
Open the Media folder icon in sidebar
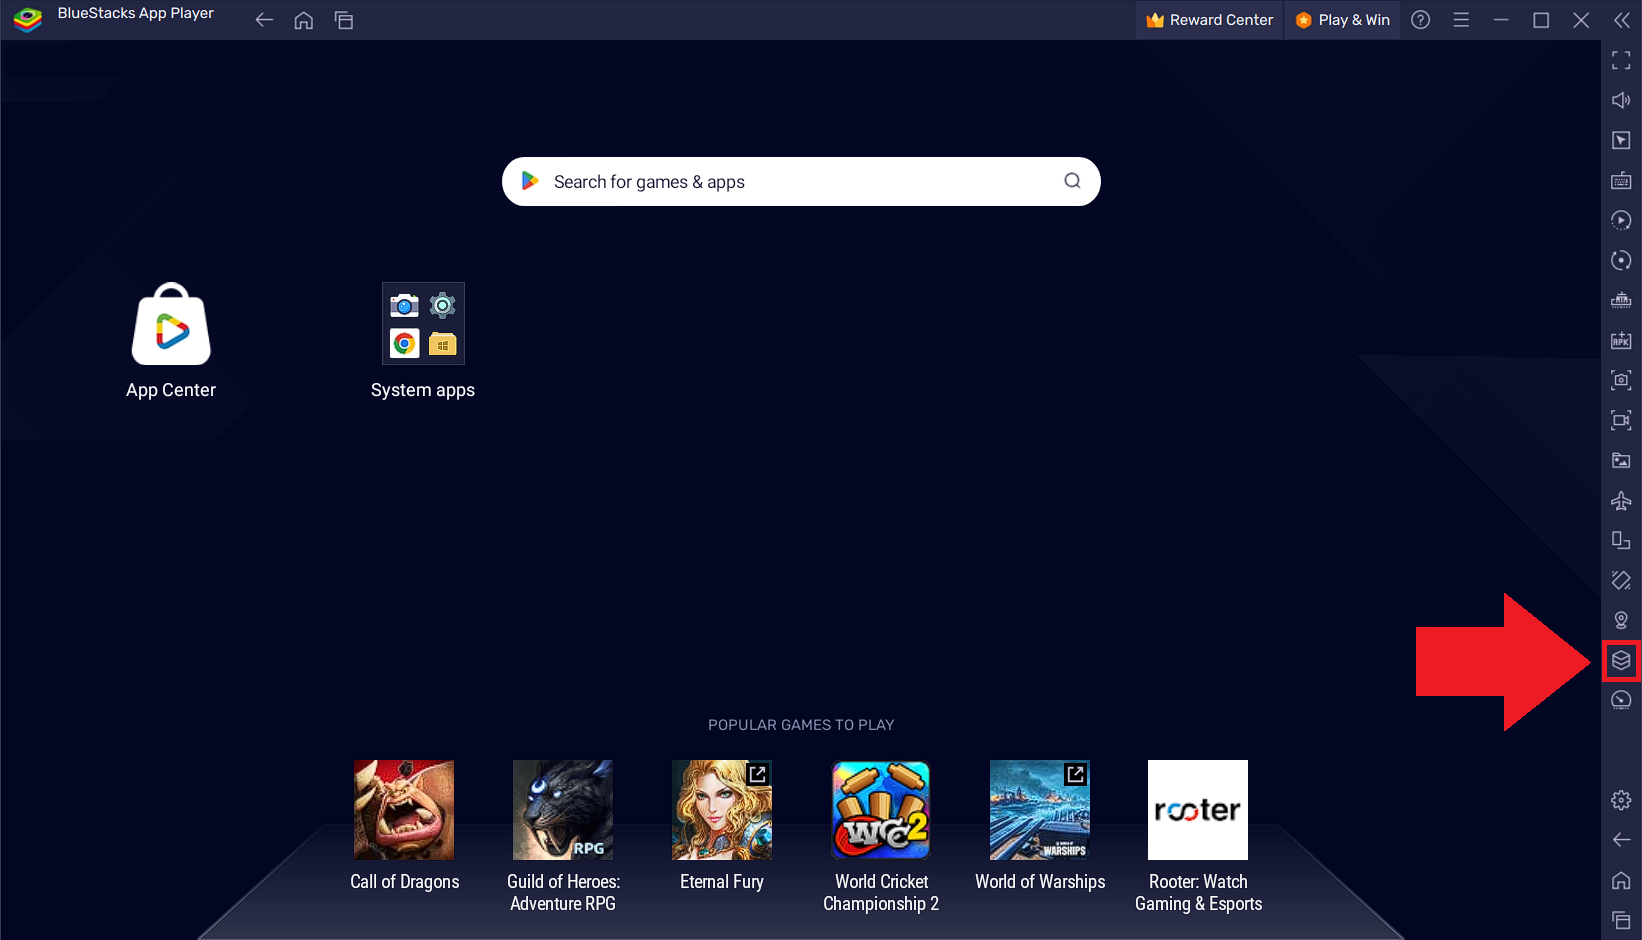1621,460
